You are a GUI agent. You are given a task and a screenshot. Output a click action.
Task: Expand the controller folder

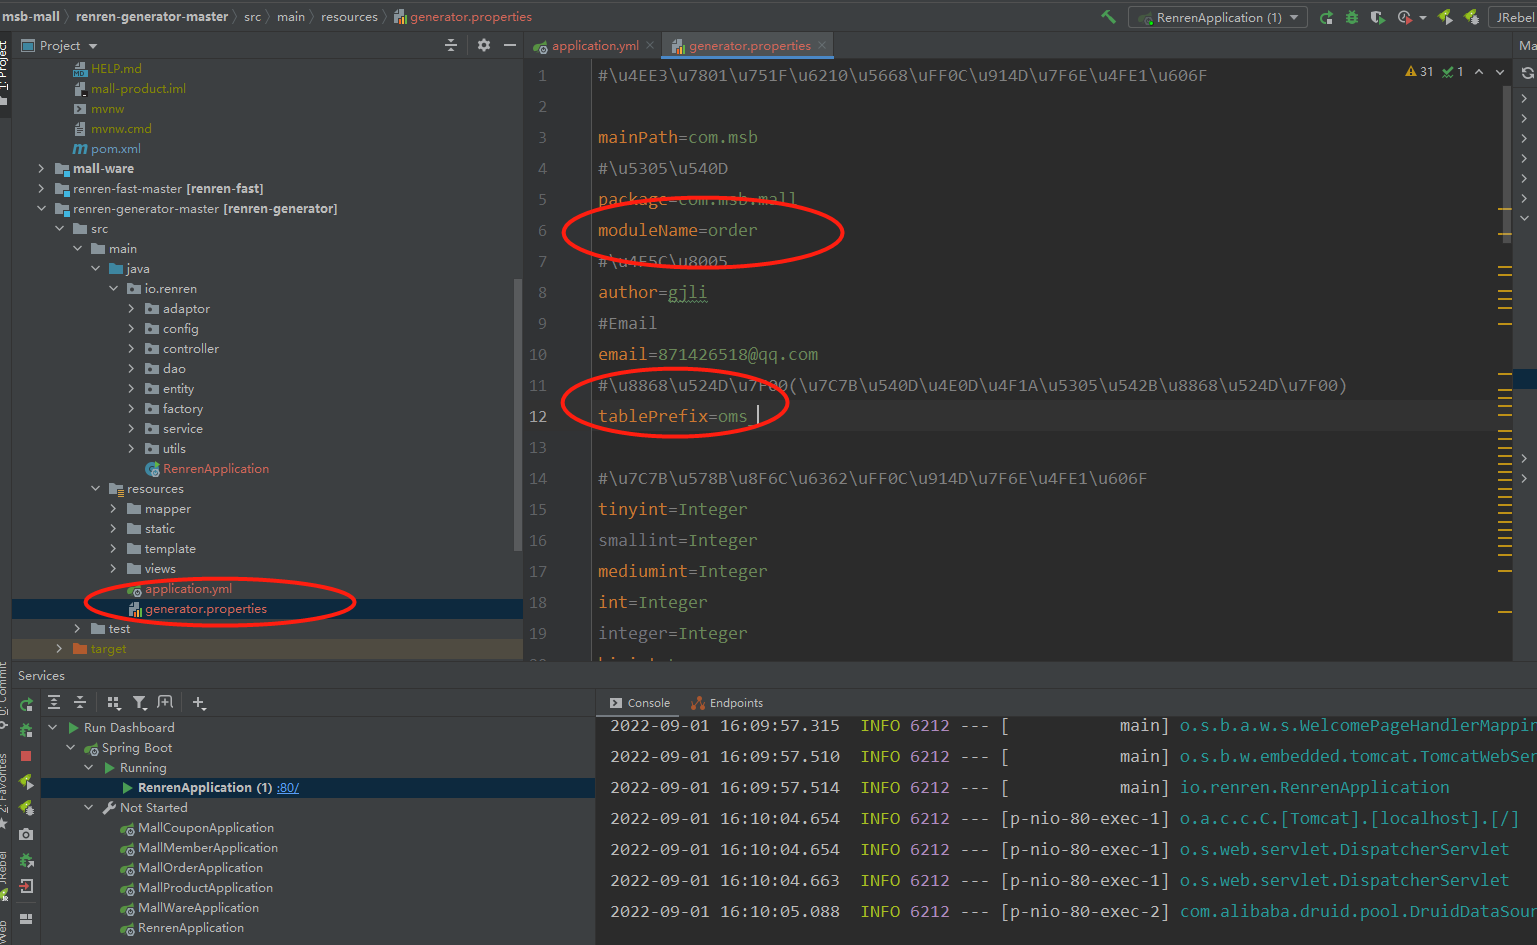pos(131,349)
